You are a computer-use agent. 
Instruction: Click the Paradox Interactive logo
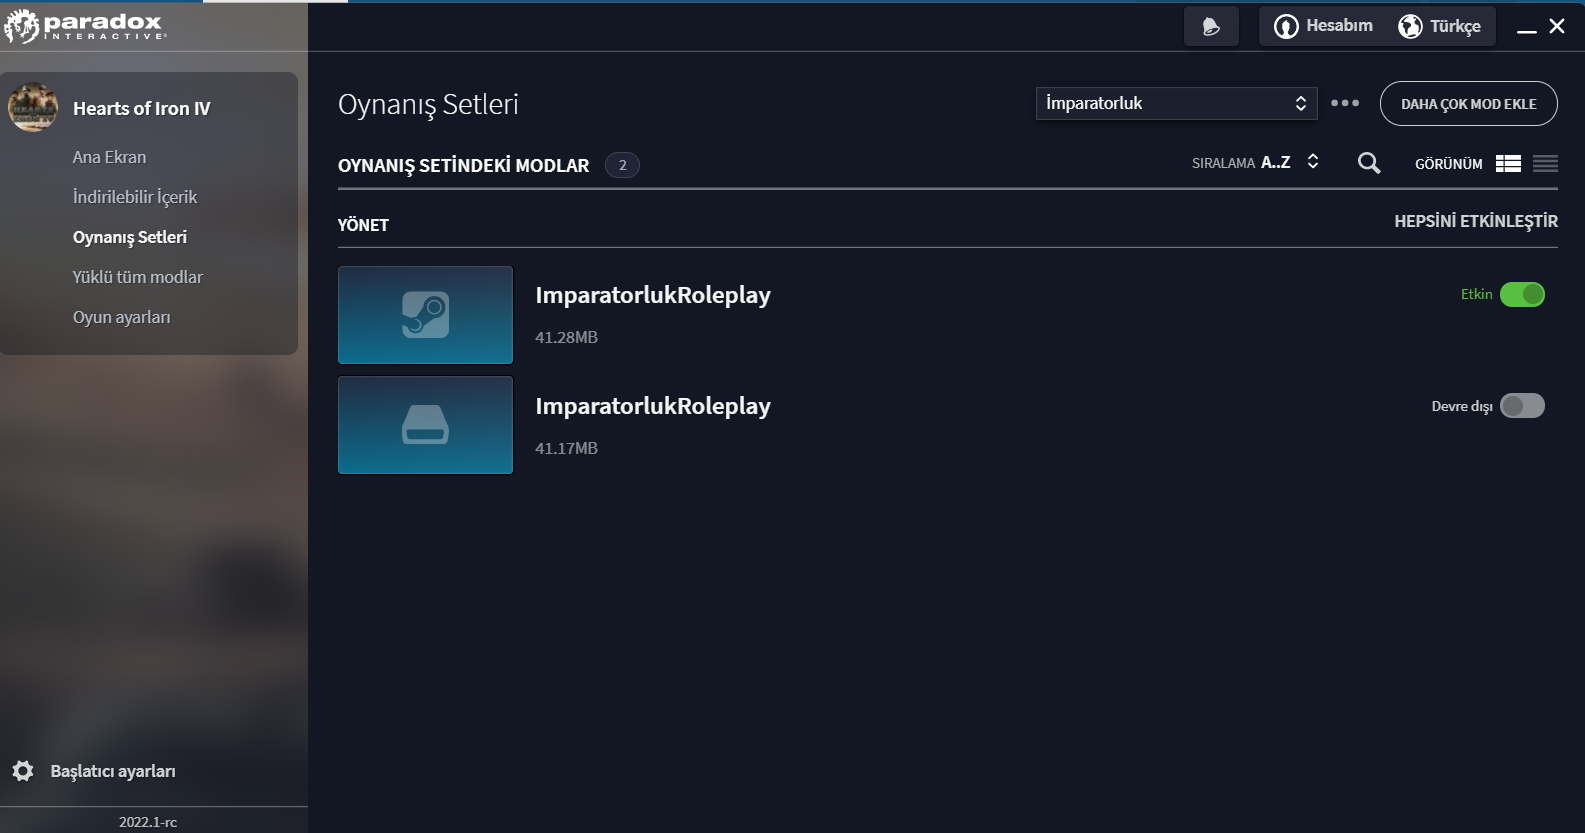(84, 26)
